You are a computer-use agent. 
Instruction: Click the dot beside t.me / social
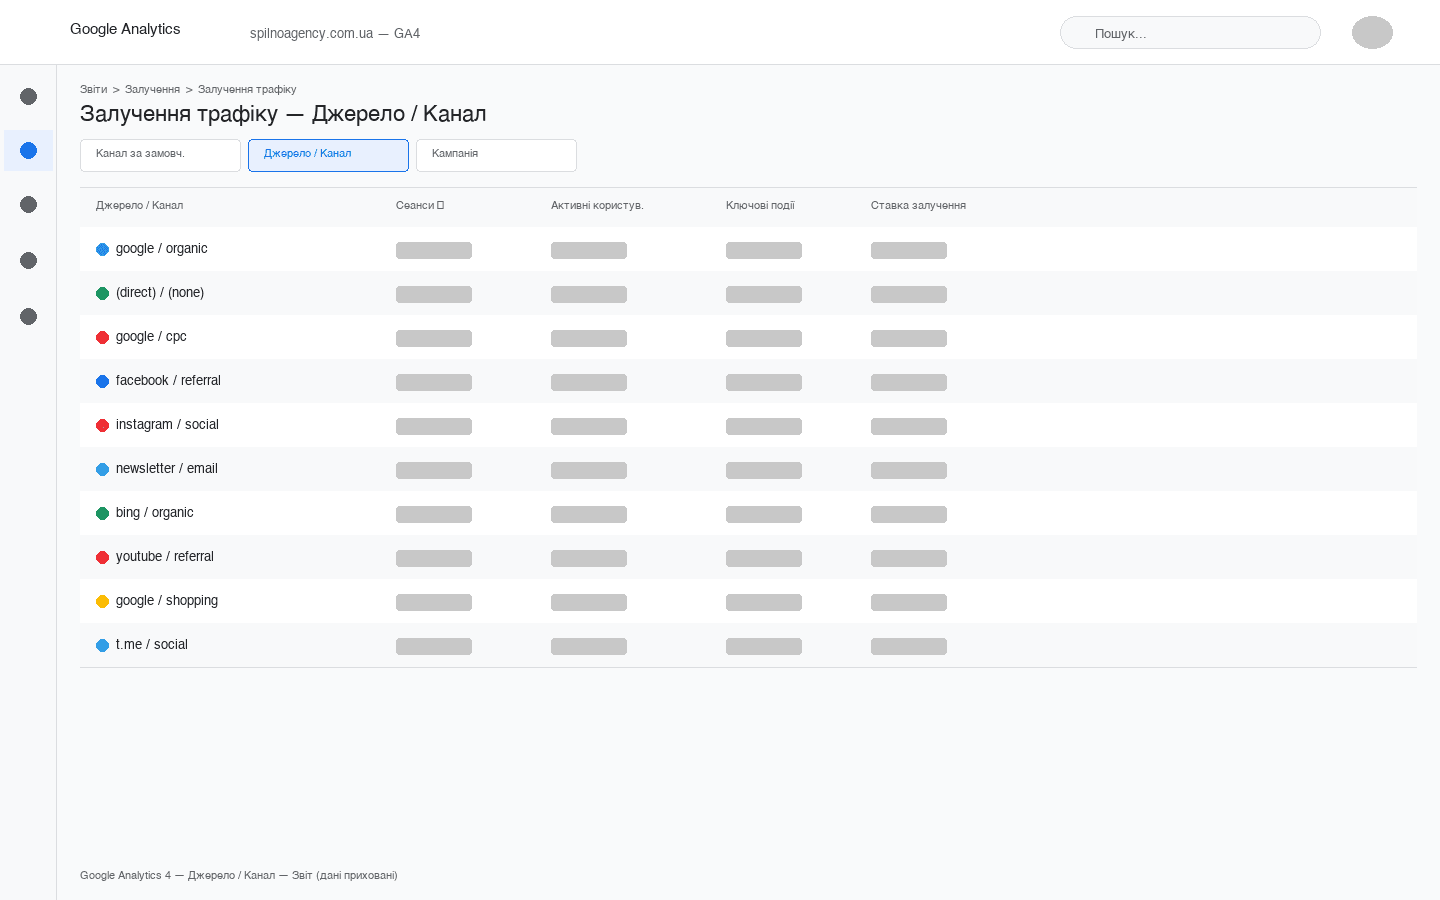coord(102,646)
